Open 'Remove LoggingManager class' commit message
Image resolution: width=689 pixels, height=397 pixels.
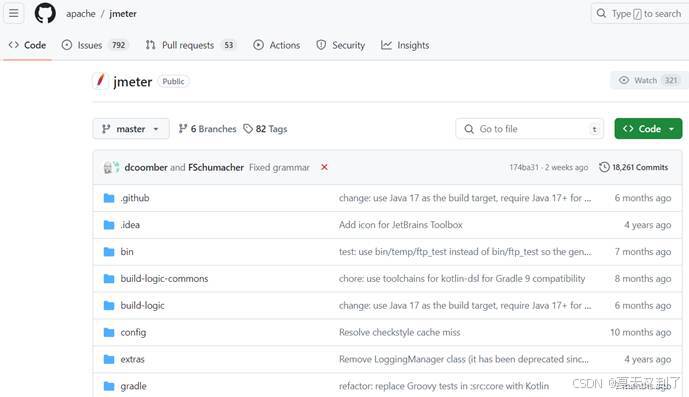(x=464, y=359)
